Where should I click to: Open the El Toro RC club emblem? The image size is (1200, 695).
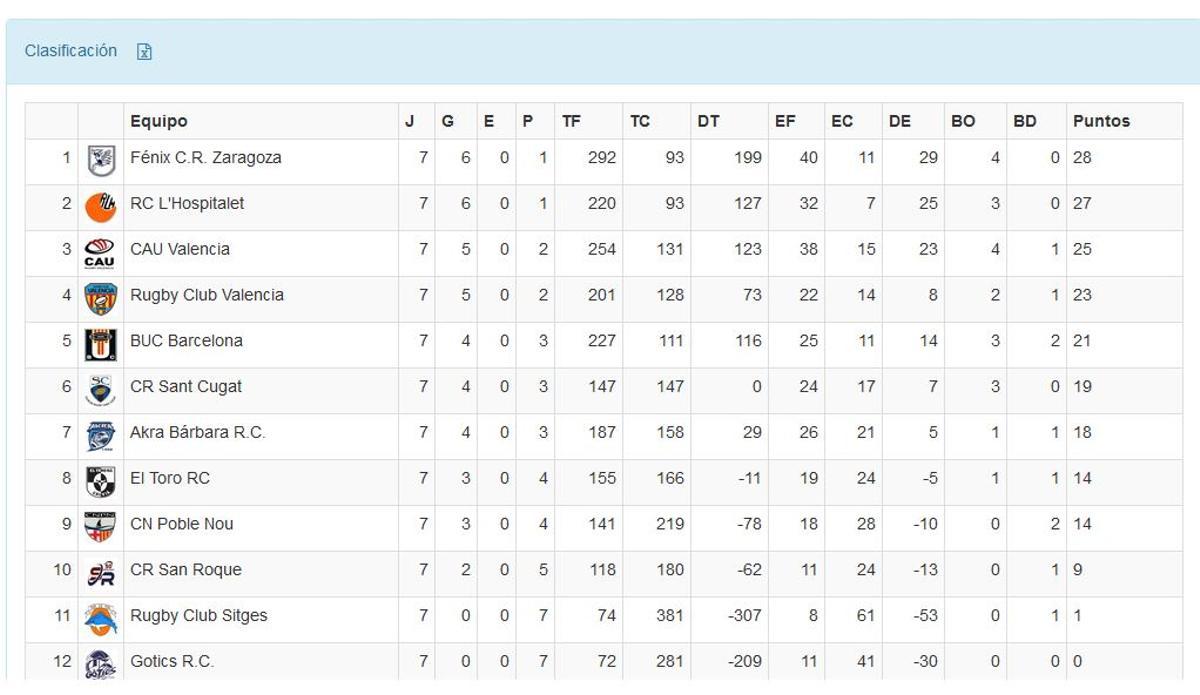click(x=99, y=478)
